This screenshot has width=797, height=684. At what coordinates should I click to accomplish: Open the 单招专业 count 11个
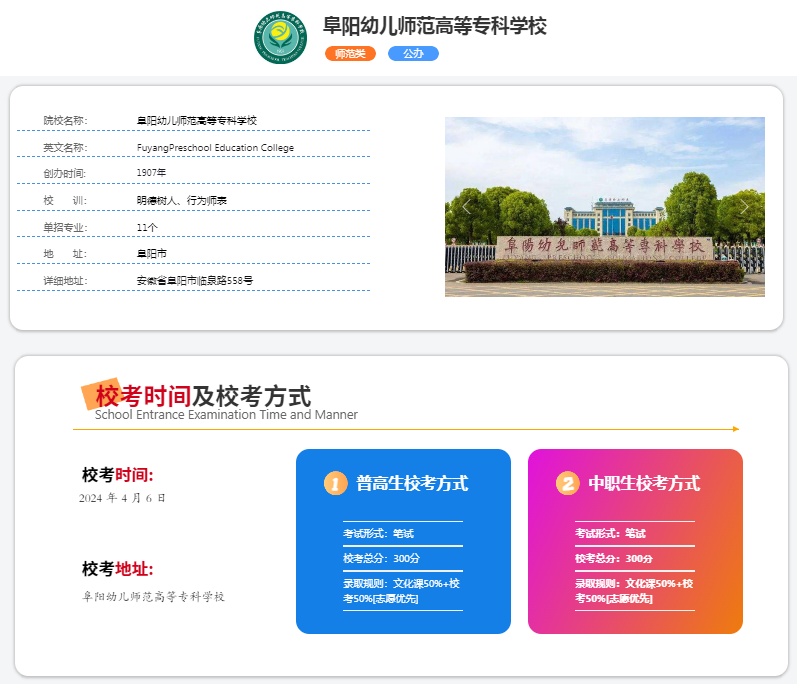tap(147, 227)
